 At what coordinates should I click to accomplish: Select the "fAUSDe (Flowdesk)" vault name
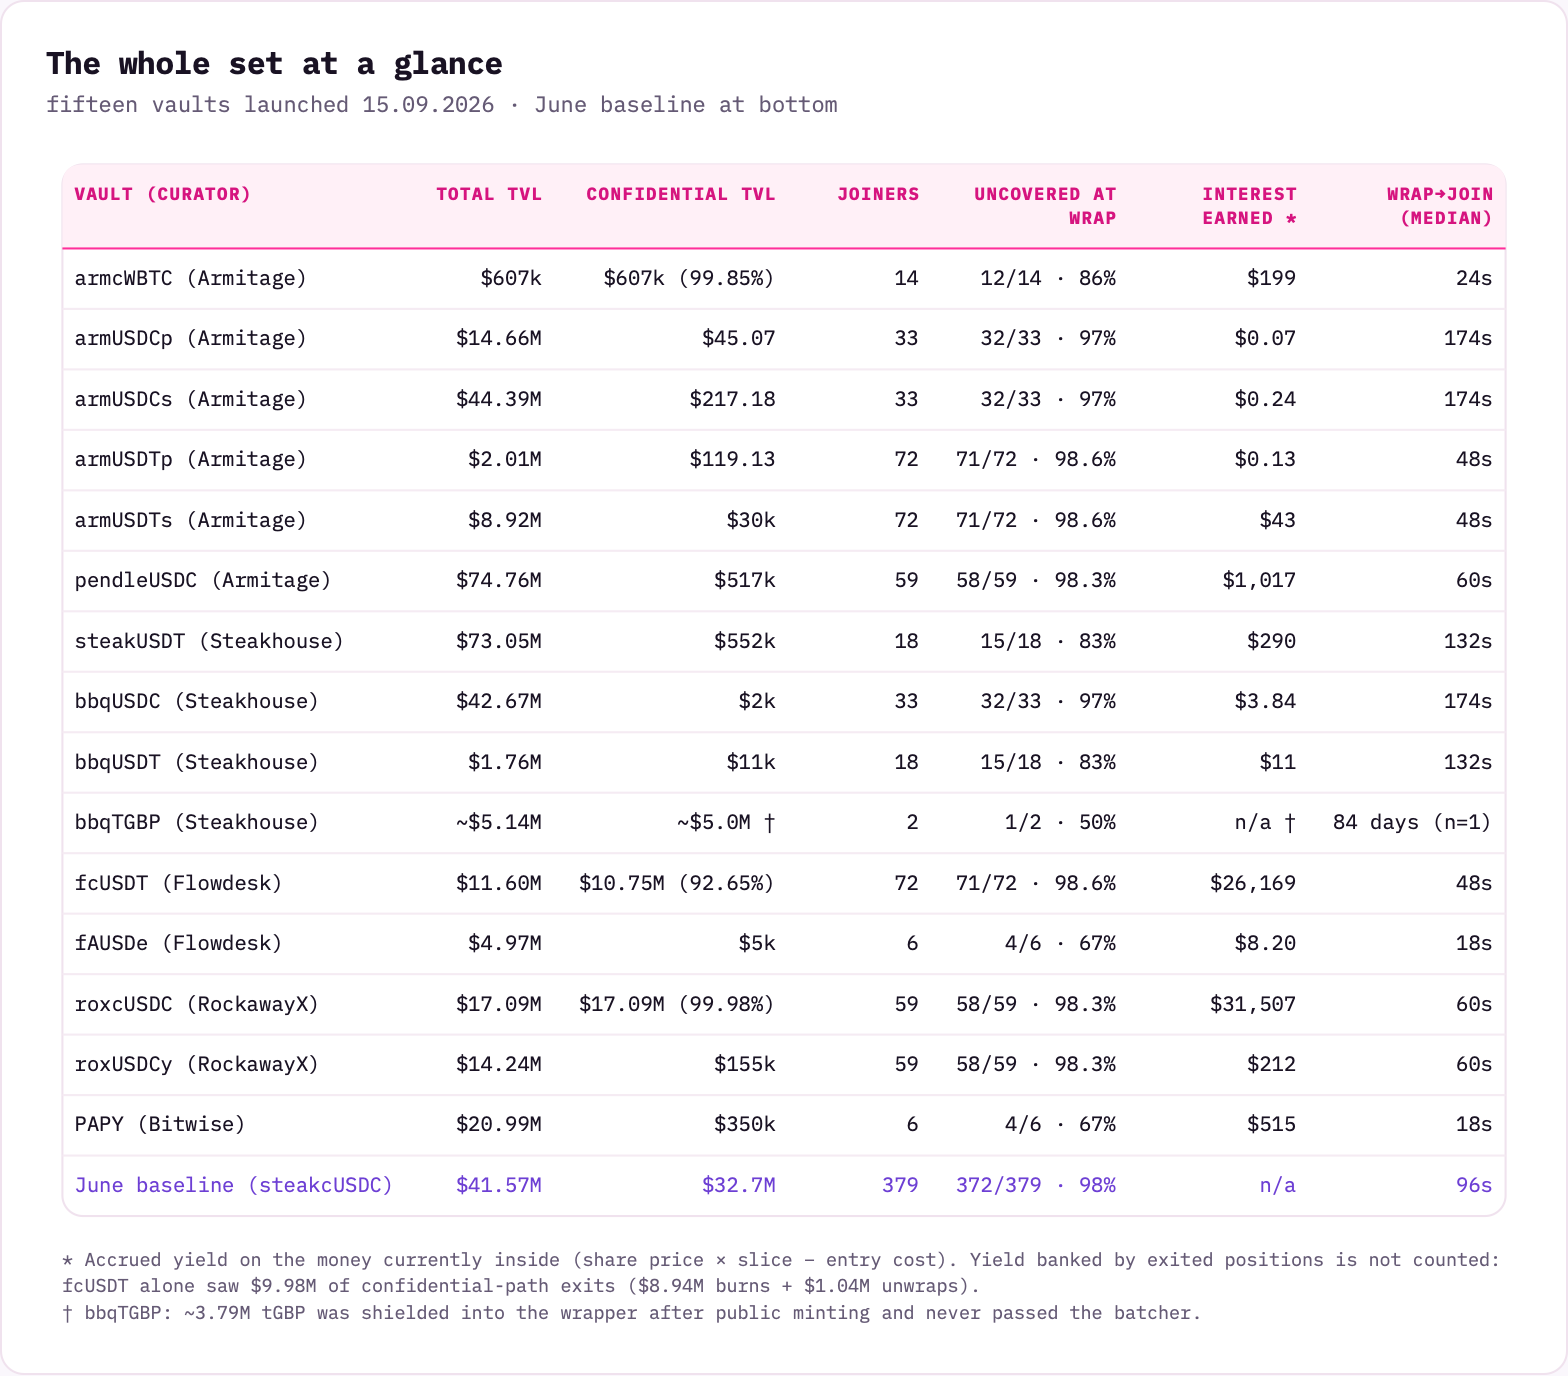tap(179, 943)
